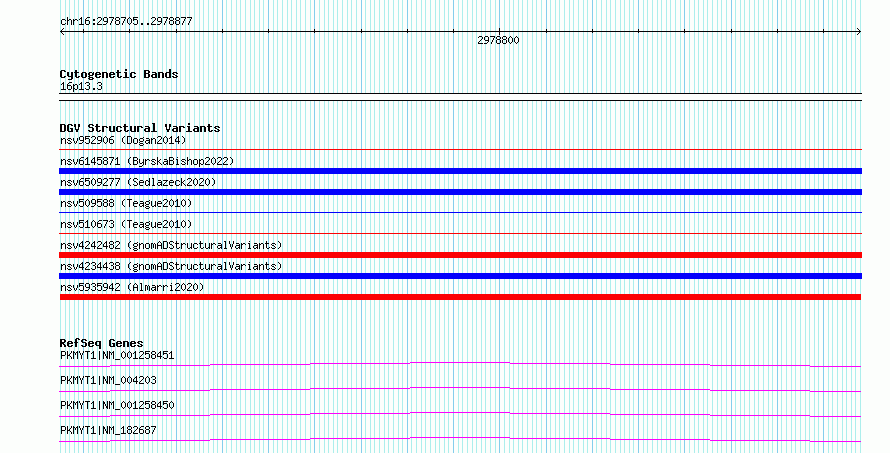
Task: Click the blue bar for nsv6509277
Action: (x=460, y=192)
